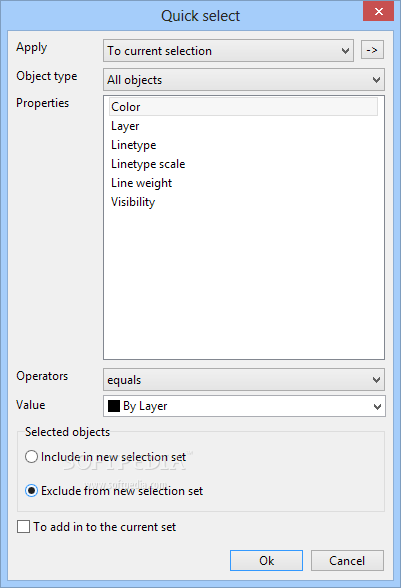Expand the Object type combo box

(244, 80)
